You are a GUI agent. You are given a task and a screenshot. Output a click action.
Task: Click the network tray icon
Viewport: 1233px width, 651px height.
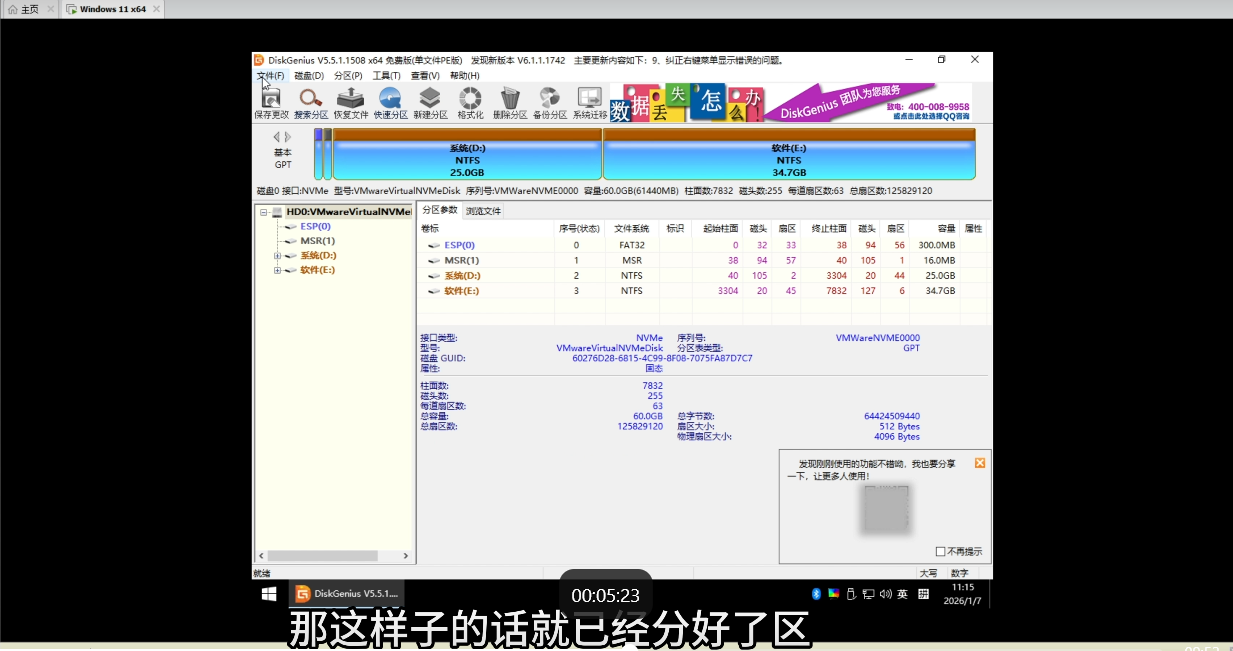click(x=868, y=594)
